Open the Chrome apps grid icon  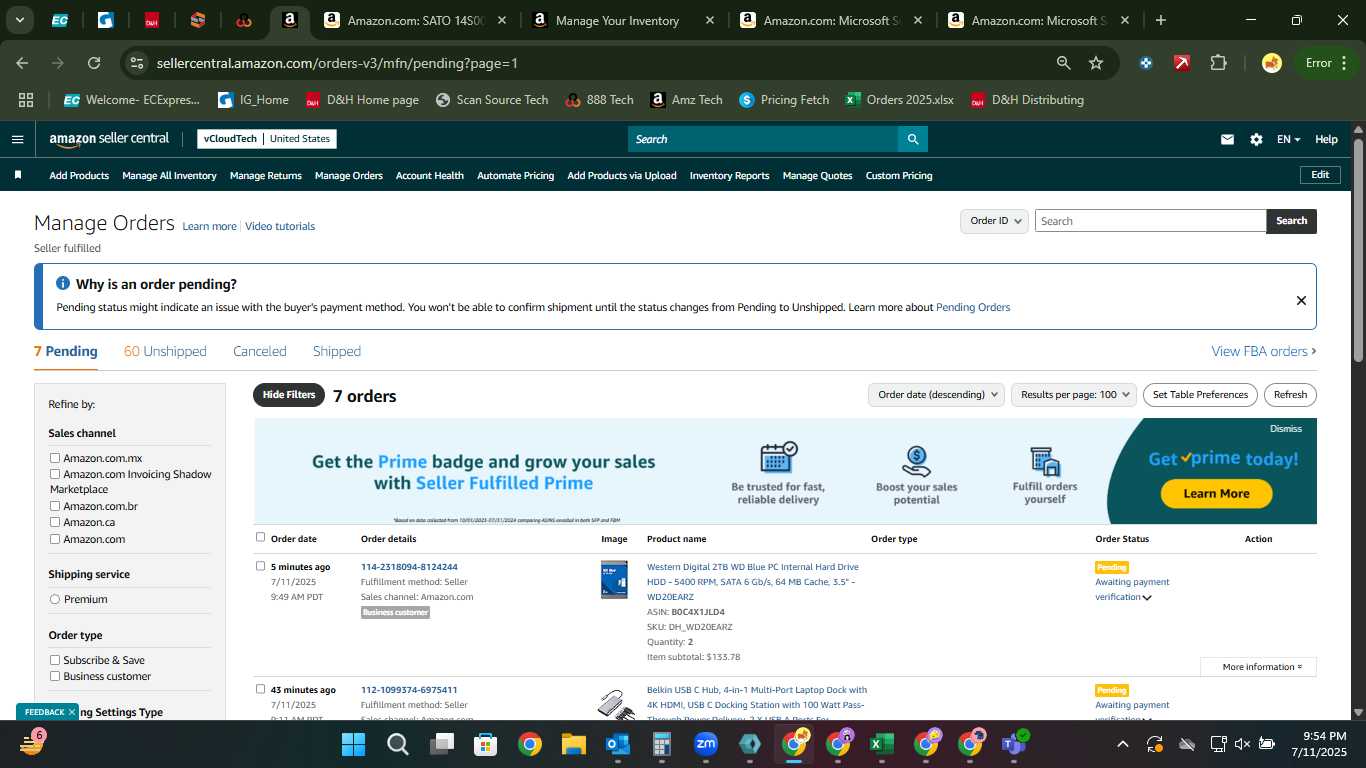(26, 100)
